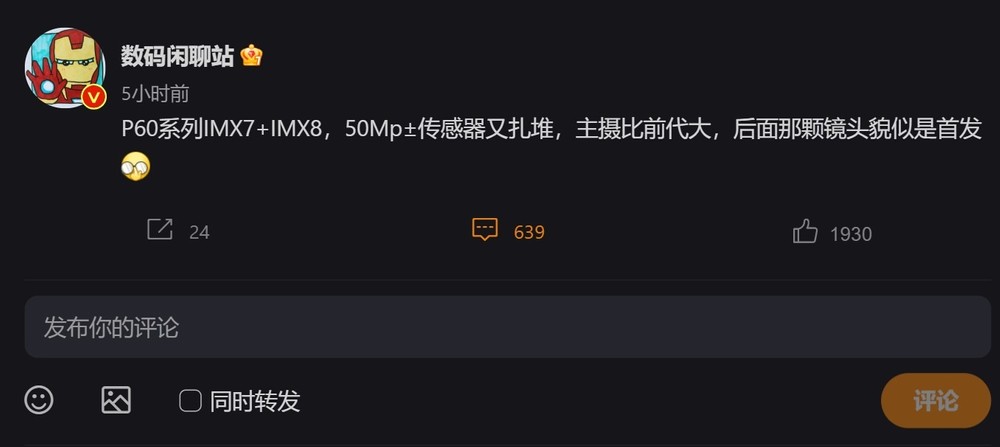The width and height of the screenshot is (1000, 447).
Task: Click the orange comment bubble icon
Action: click(485, 230)
